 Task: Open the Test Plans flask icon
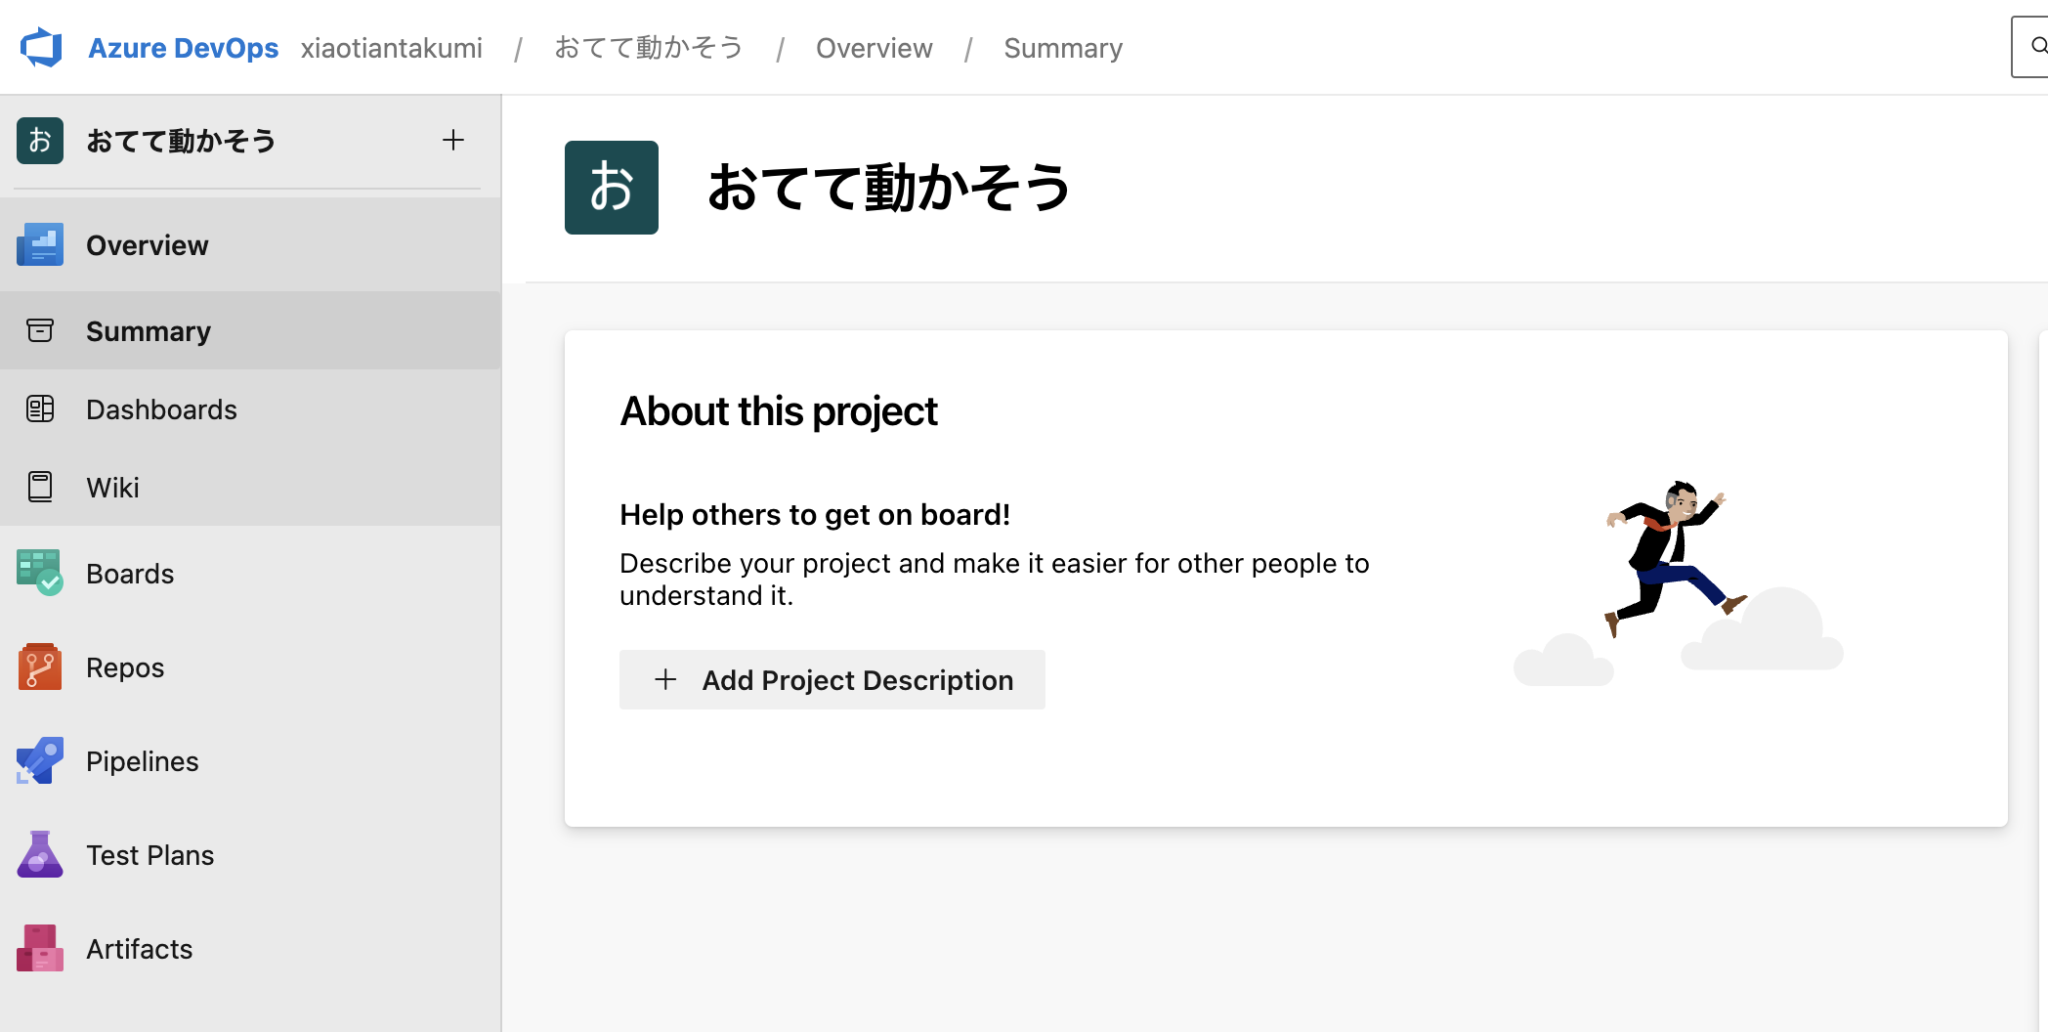pos(40,855)
